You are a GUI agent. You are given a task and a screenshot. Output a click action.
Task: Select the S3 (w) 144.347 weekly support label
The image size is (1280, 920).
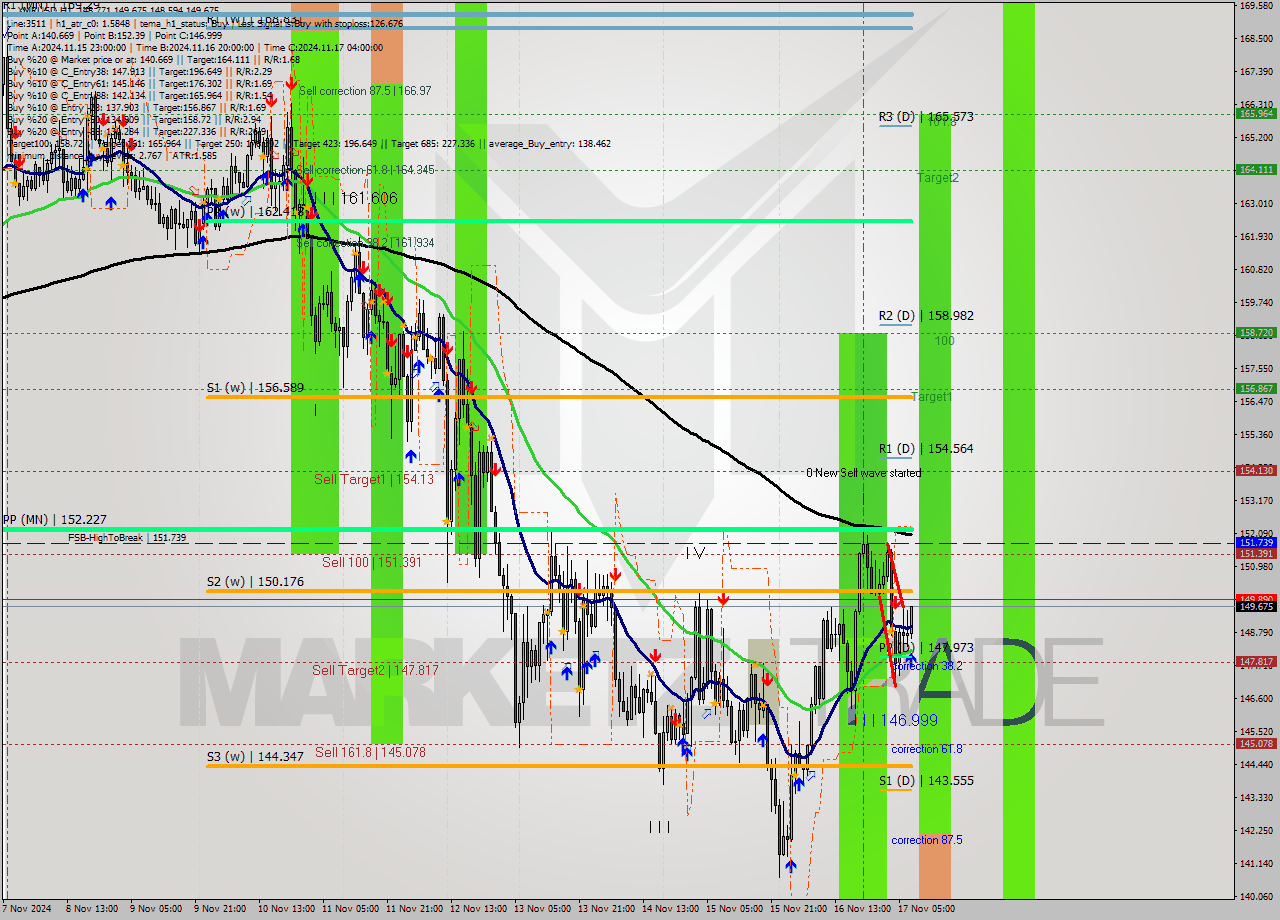pos(255,757)
